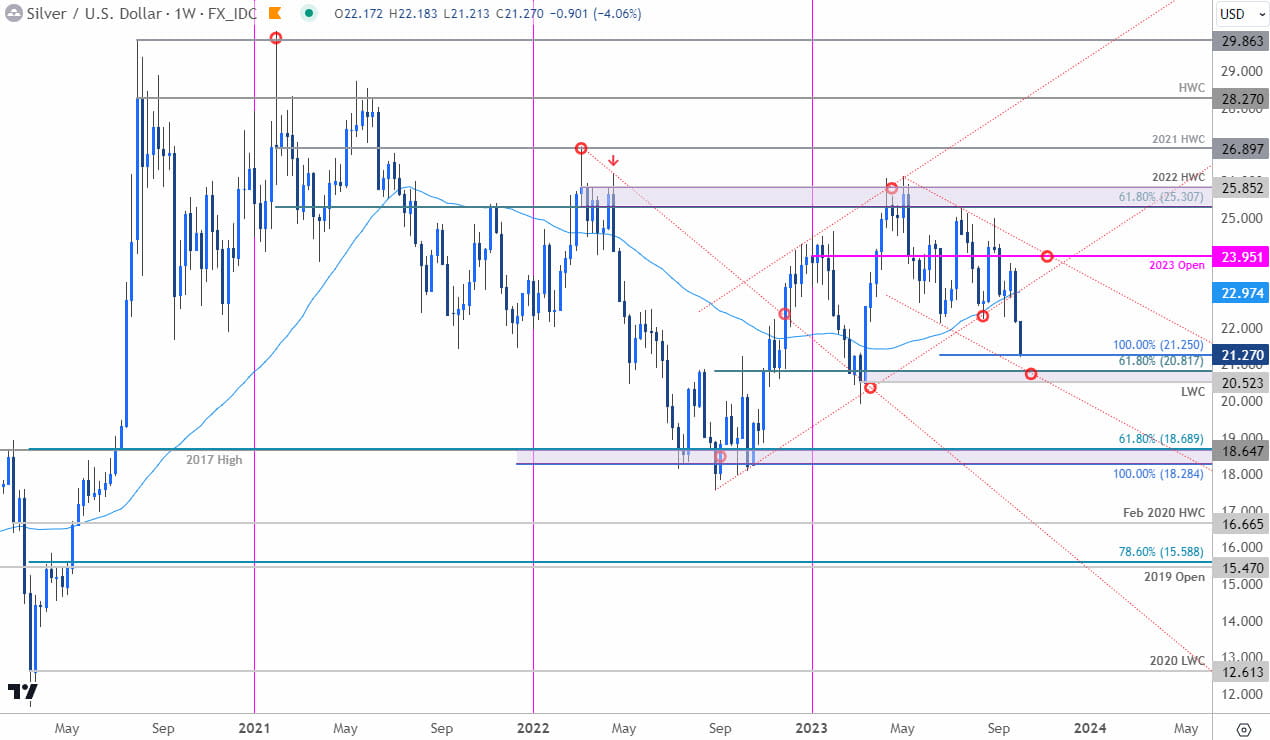Click the Feb 2020 HWC annotation label

point(1162,513)
